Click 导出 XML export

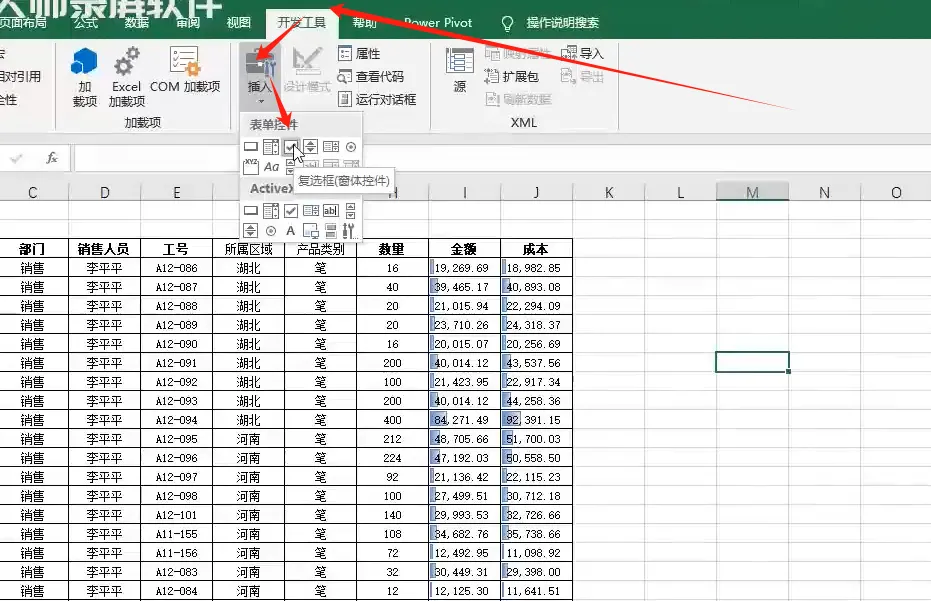coord(582,77)
